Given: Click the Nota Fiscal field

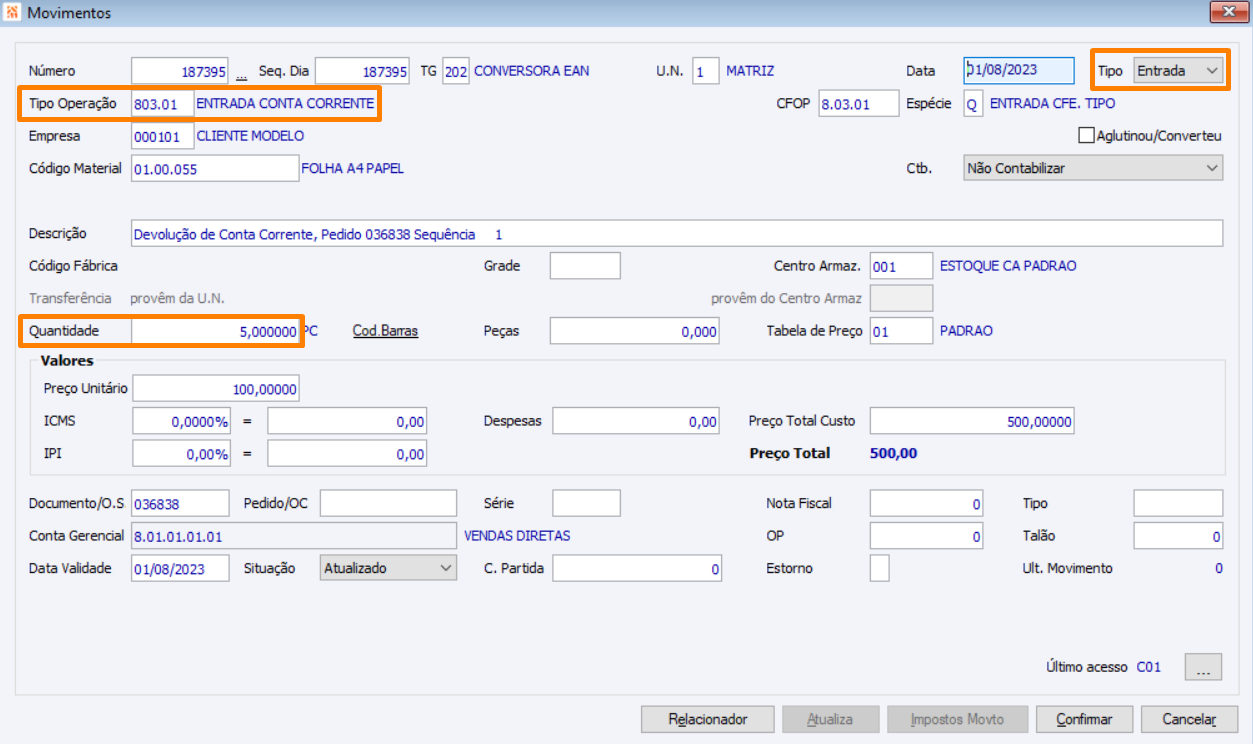Looking at the screenshot, I should pos(926,503).
